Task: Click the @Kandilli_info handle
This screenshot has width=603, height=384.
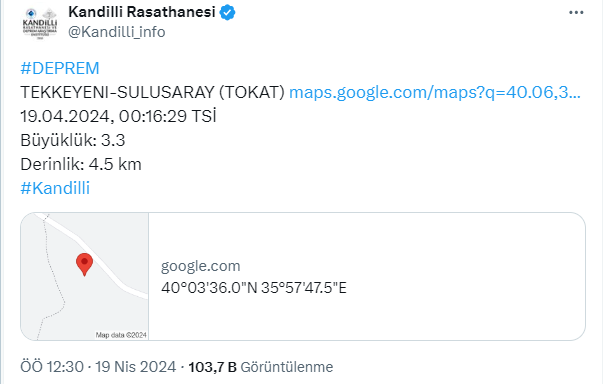Action: coord(117,32)
